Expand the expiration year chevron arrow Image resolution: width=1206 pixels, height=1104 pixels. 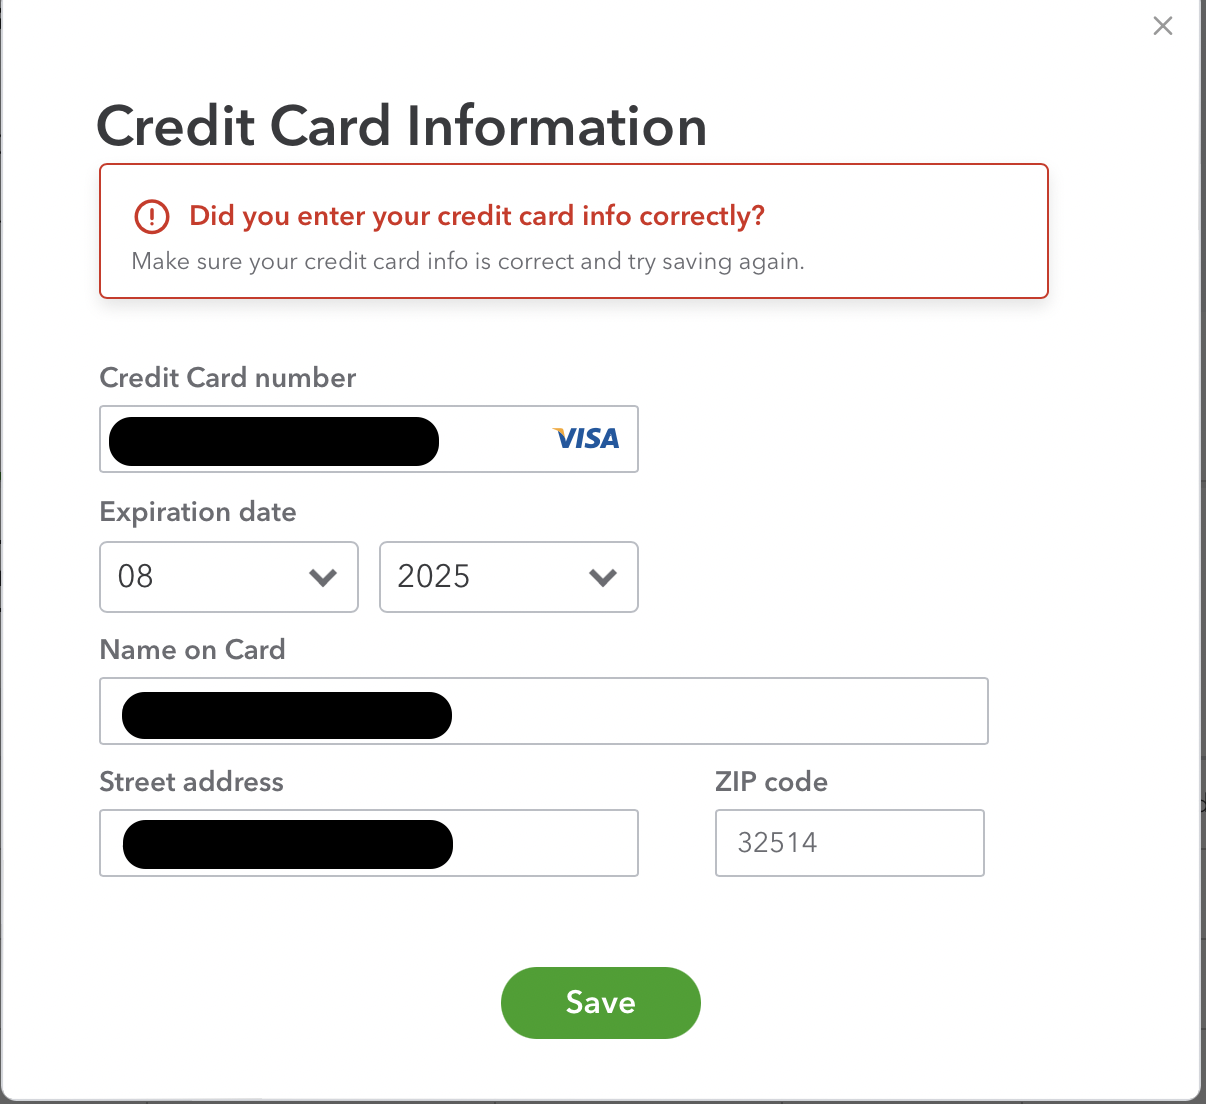click(602, 577)
